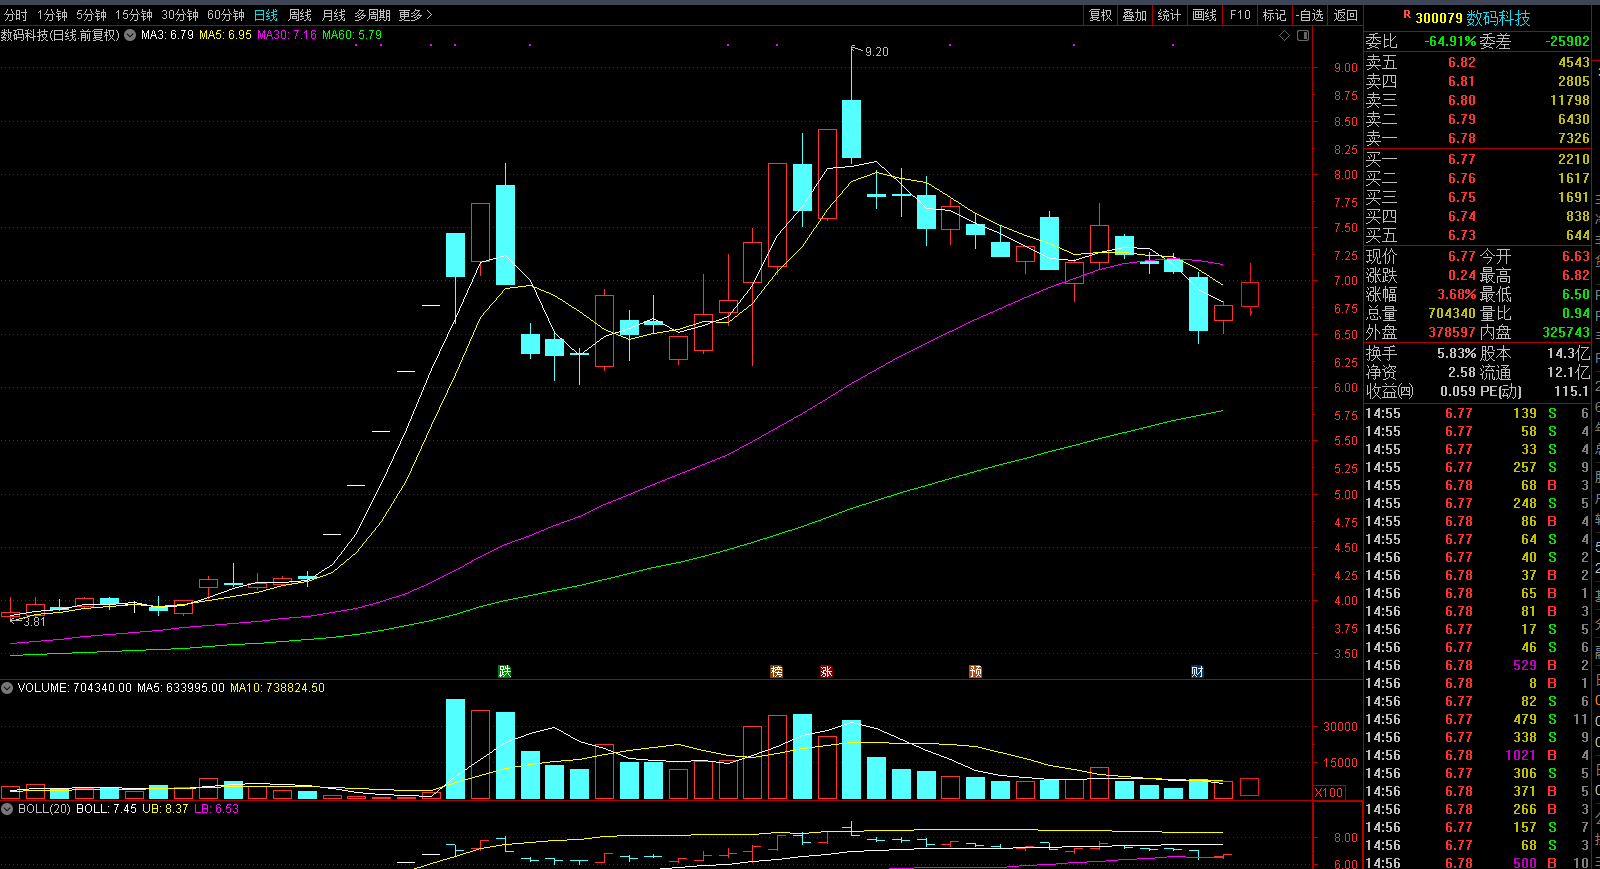Select the 15分钟 period tab
1600x869 pixels.
[x=134, y=15]
